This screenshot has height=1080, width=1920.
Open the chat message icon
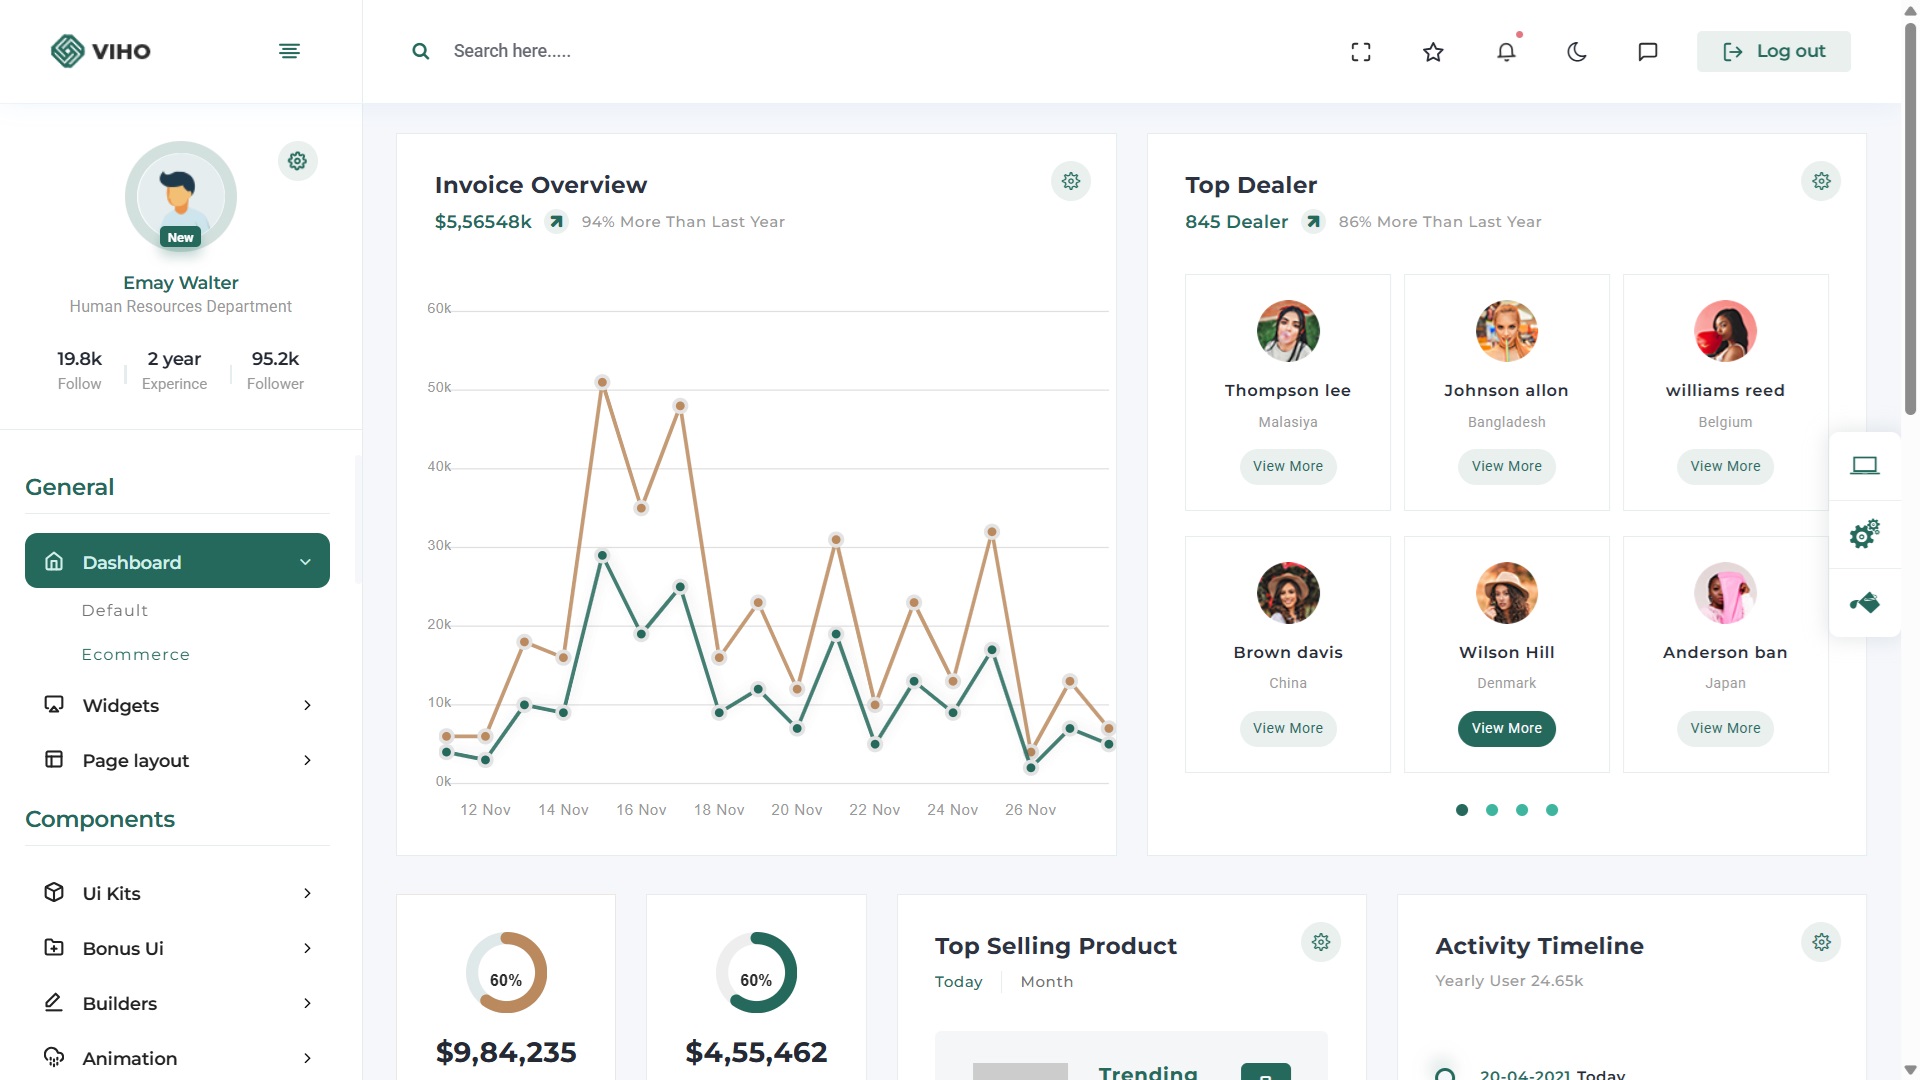(1648, 51)
